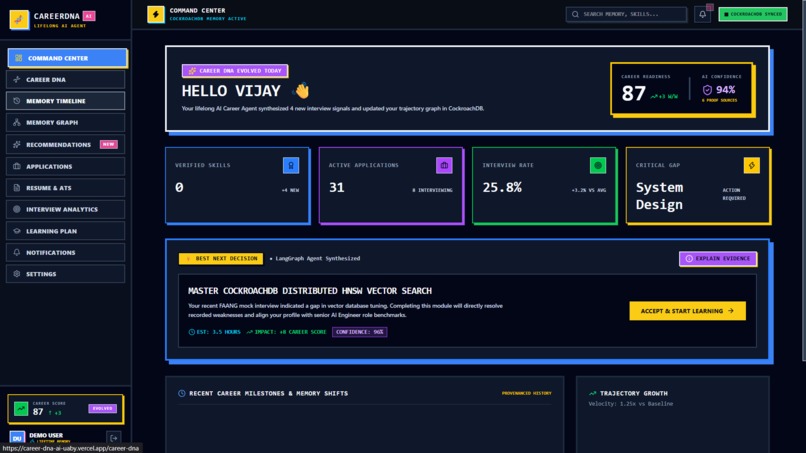Click the clock icon beside Recent Career Milestones
806x453 pixels.
pyautogui.click(x=181, y=393)
